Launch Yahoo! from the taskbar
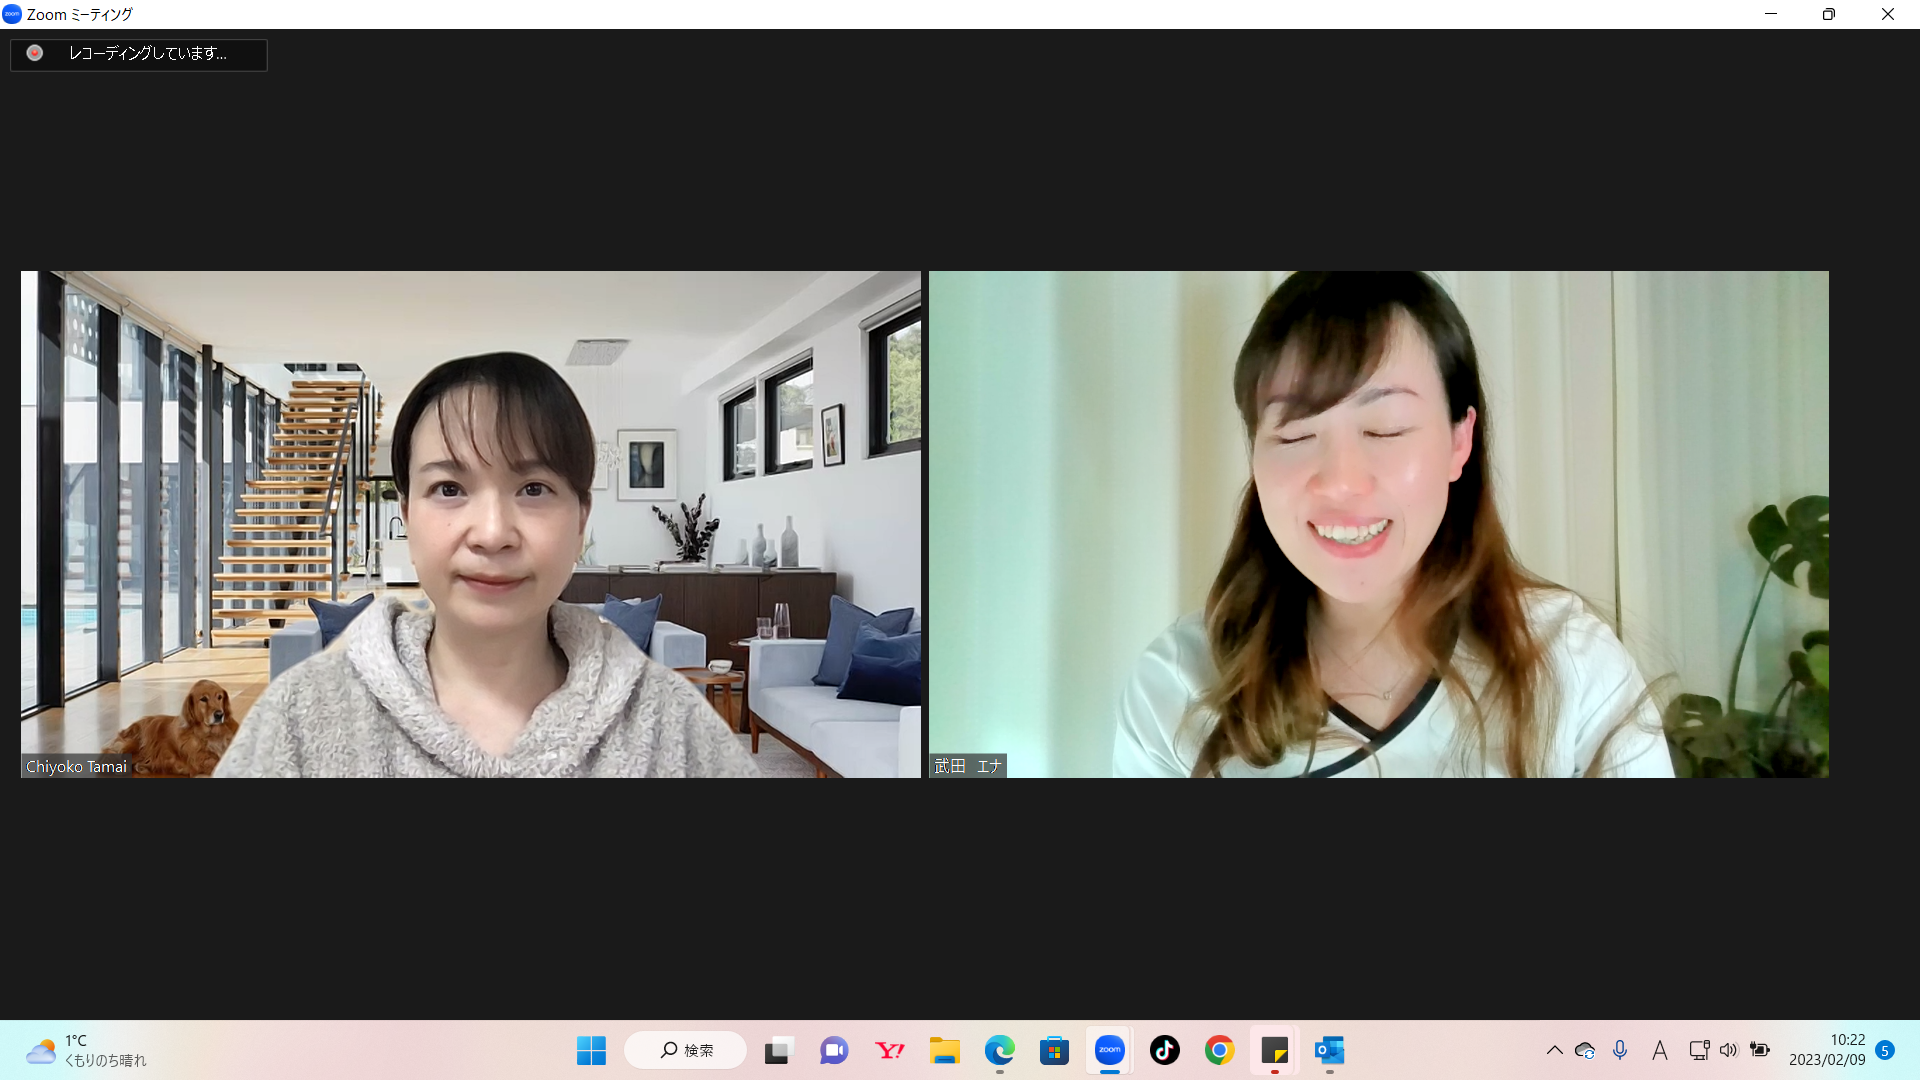Image resolution: width=1920 pixels, height=1080 pixels. 889,1050
